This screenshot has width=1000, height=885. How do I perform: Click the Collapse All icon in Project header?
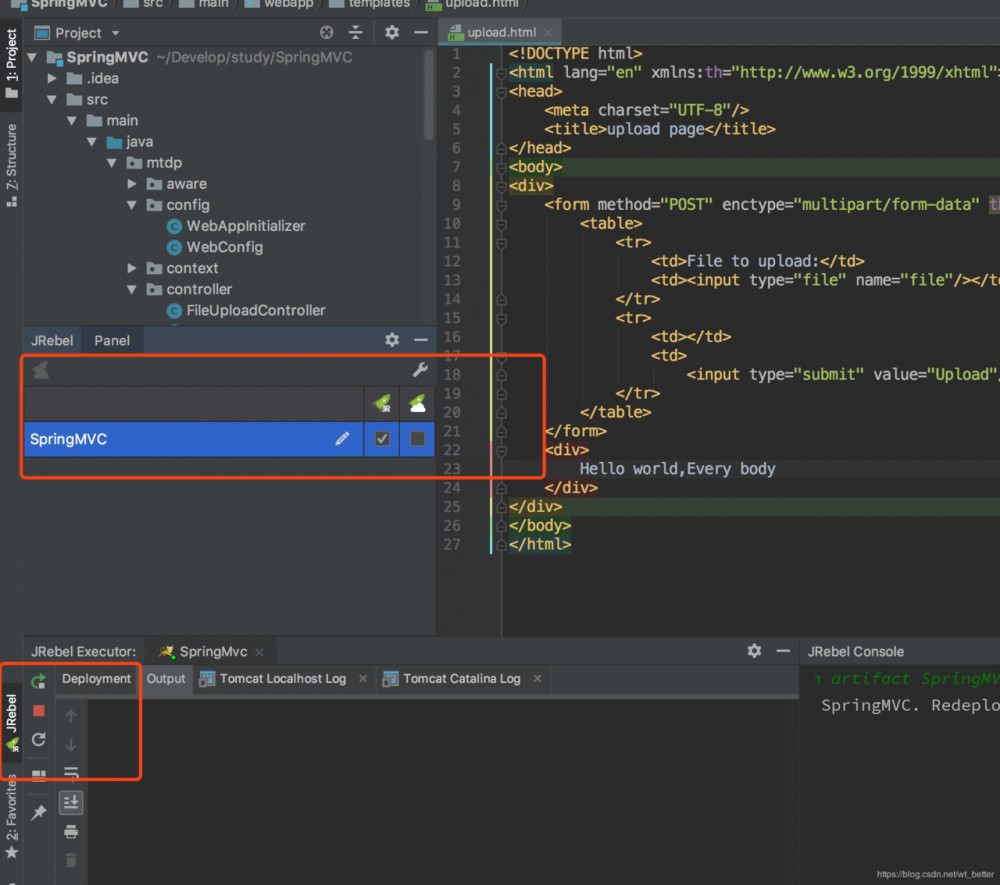tap(355, 33)
